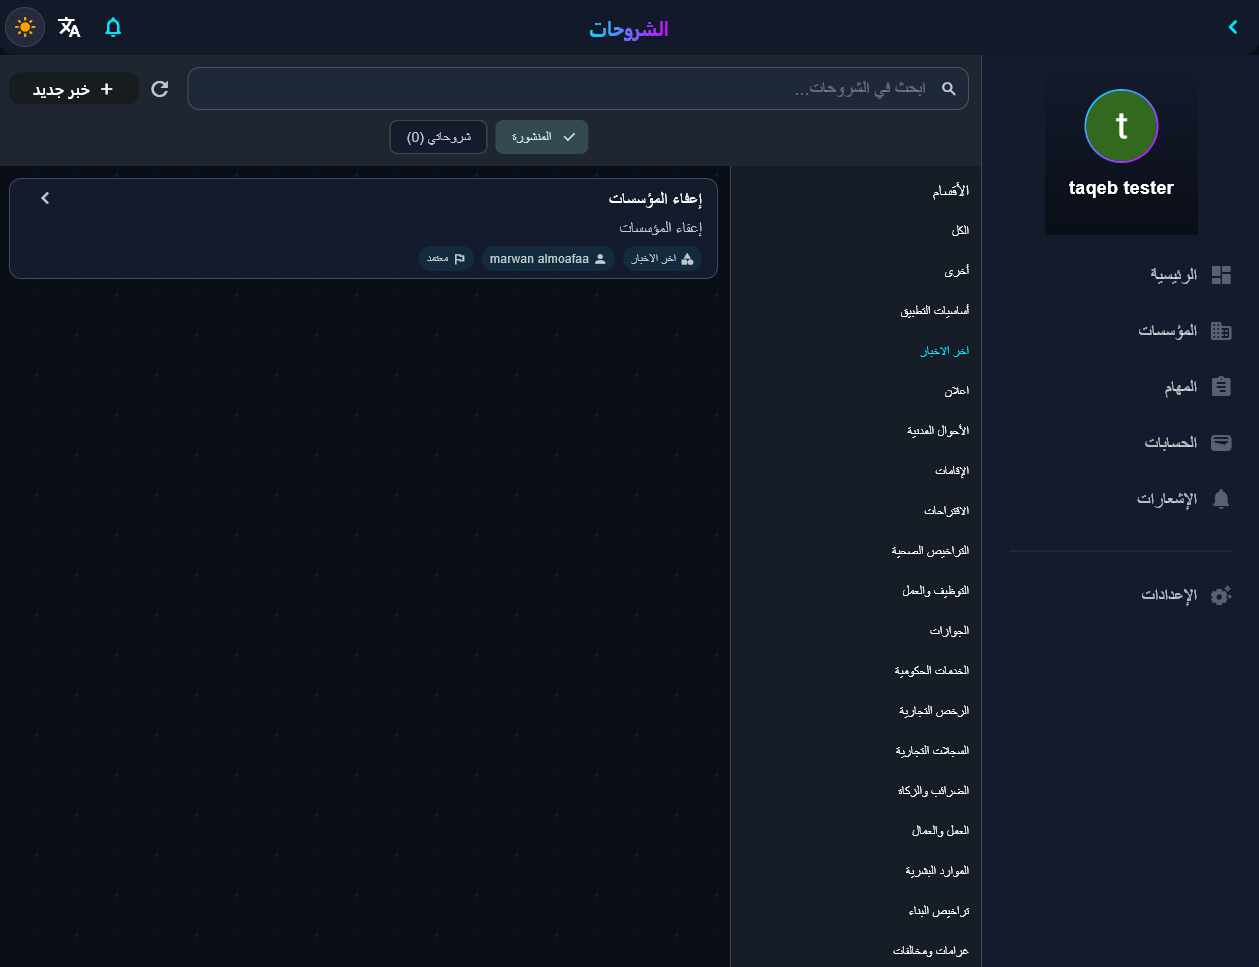1259x967 pixels.
Task: Select العمل والعمال category
Action: click(941, 831)
